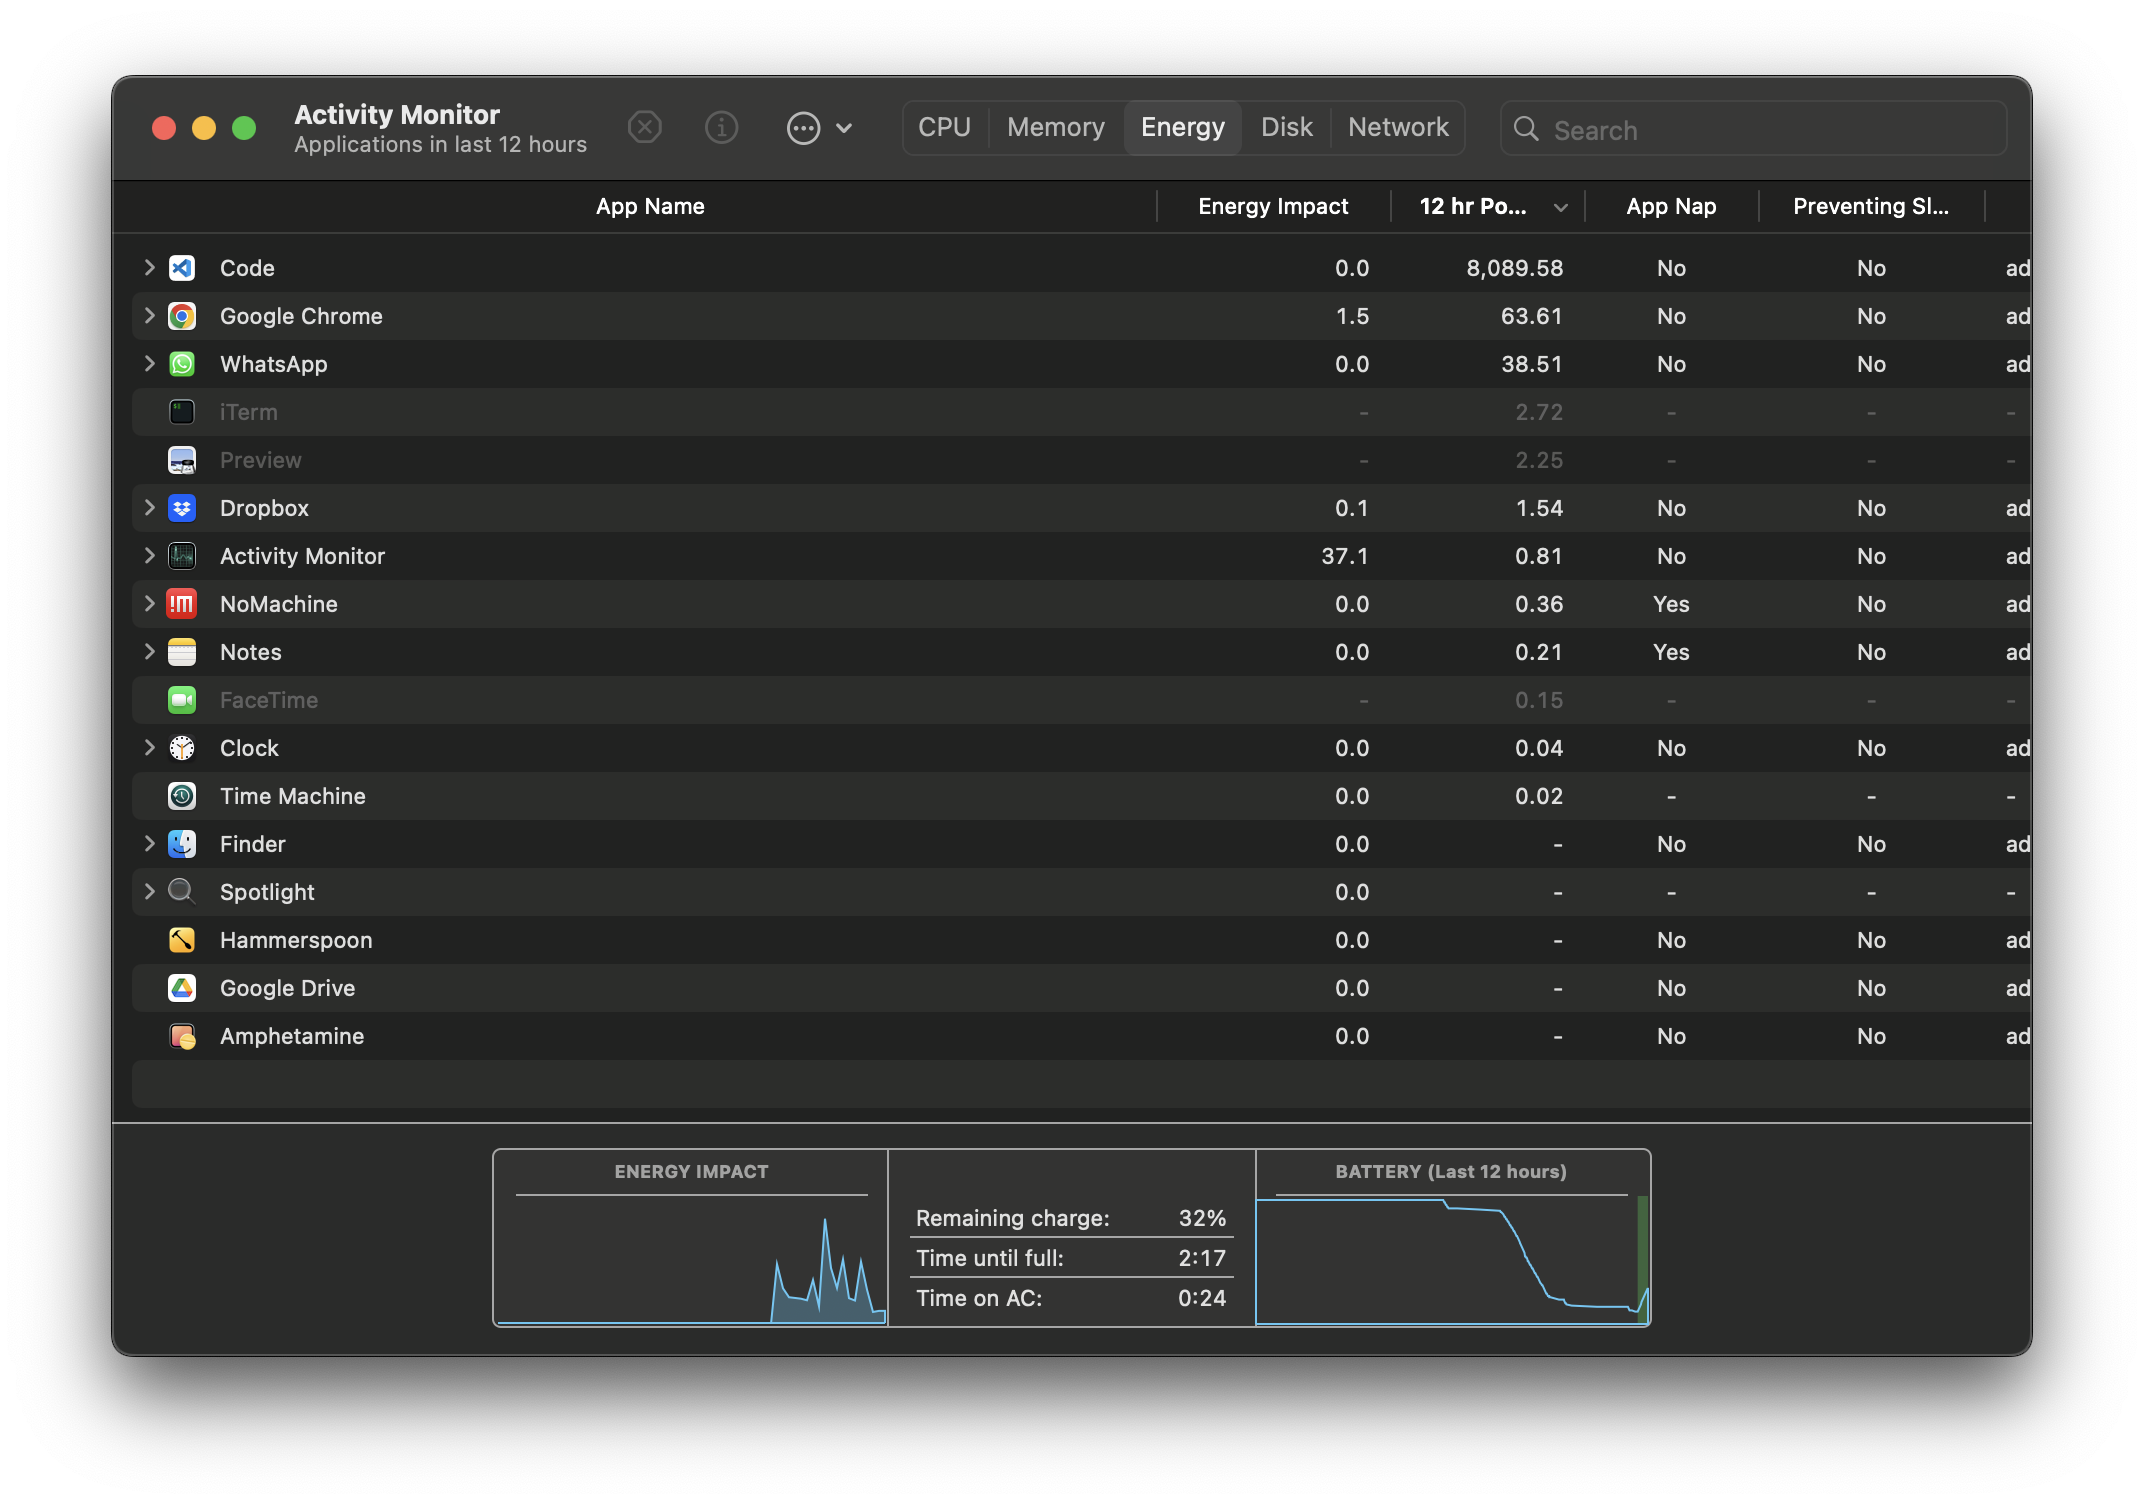
Task: Click the FaceTime icon in list
Action: [x=182, y=700]
